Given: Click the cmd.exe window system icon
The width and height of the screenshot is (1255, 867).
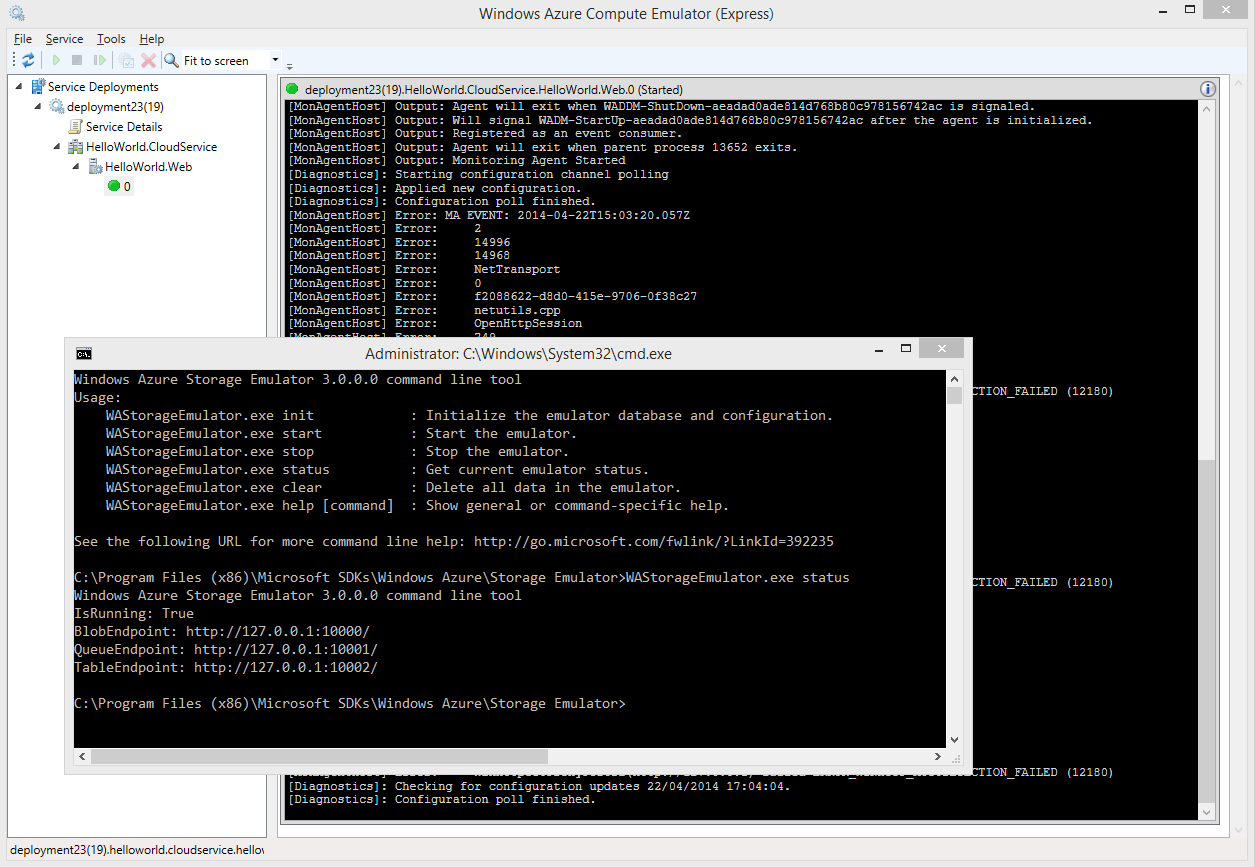Looking at the screenshot, I should 84,353.
